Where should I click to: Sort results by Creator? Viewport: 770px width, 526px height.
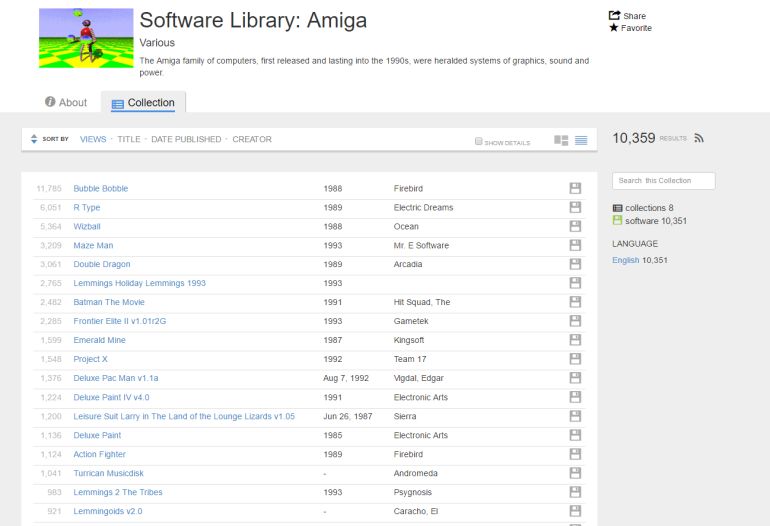point(252,139)
